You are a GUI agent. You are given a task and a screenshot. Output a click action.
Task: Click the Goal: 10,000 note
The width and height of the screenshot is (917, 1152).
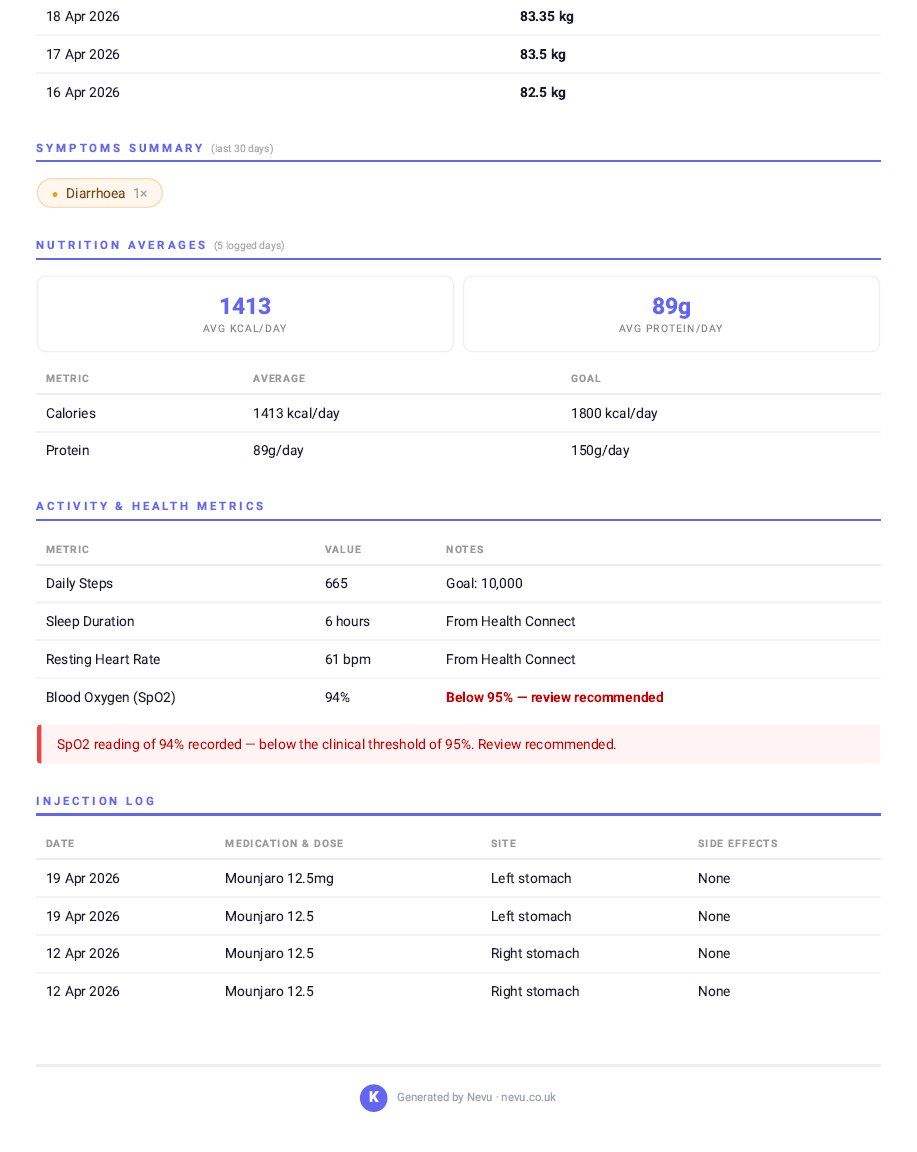(484, 583)
